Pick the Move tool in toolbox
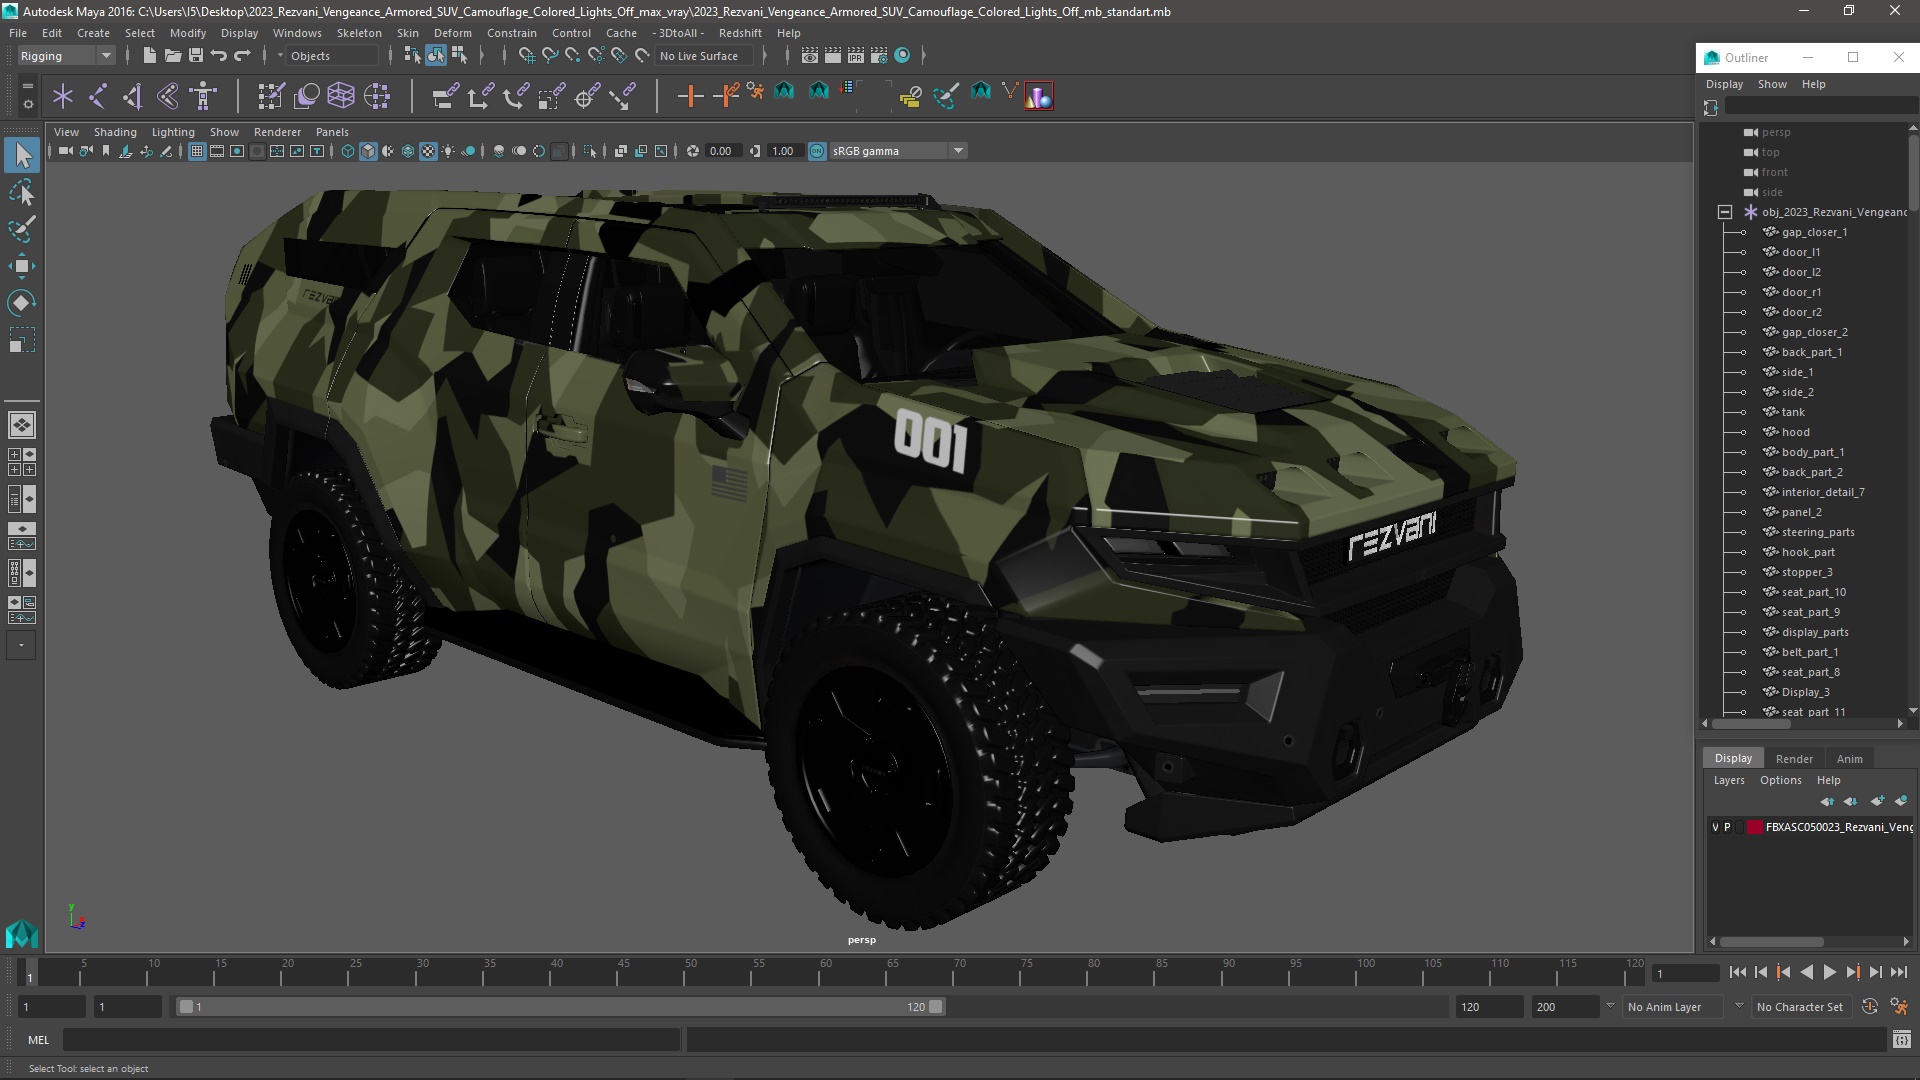The height and width of the screenshot is (1080, 1920). [x=22, y=266]
